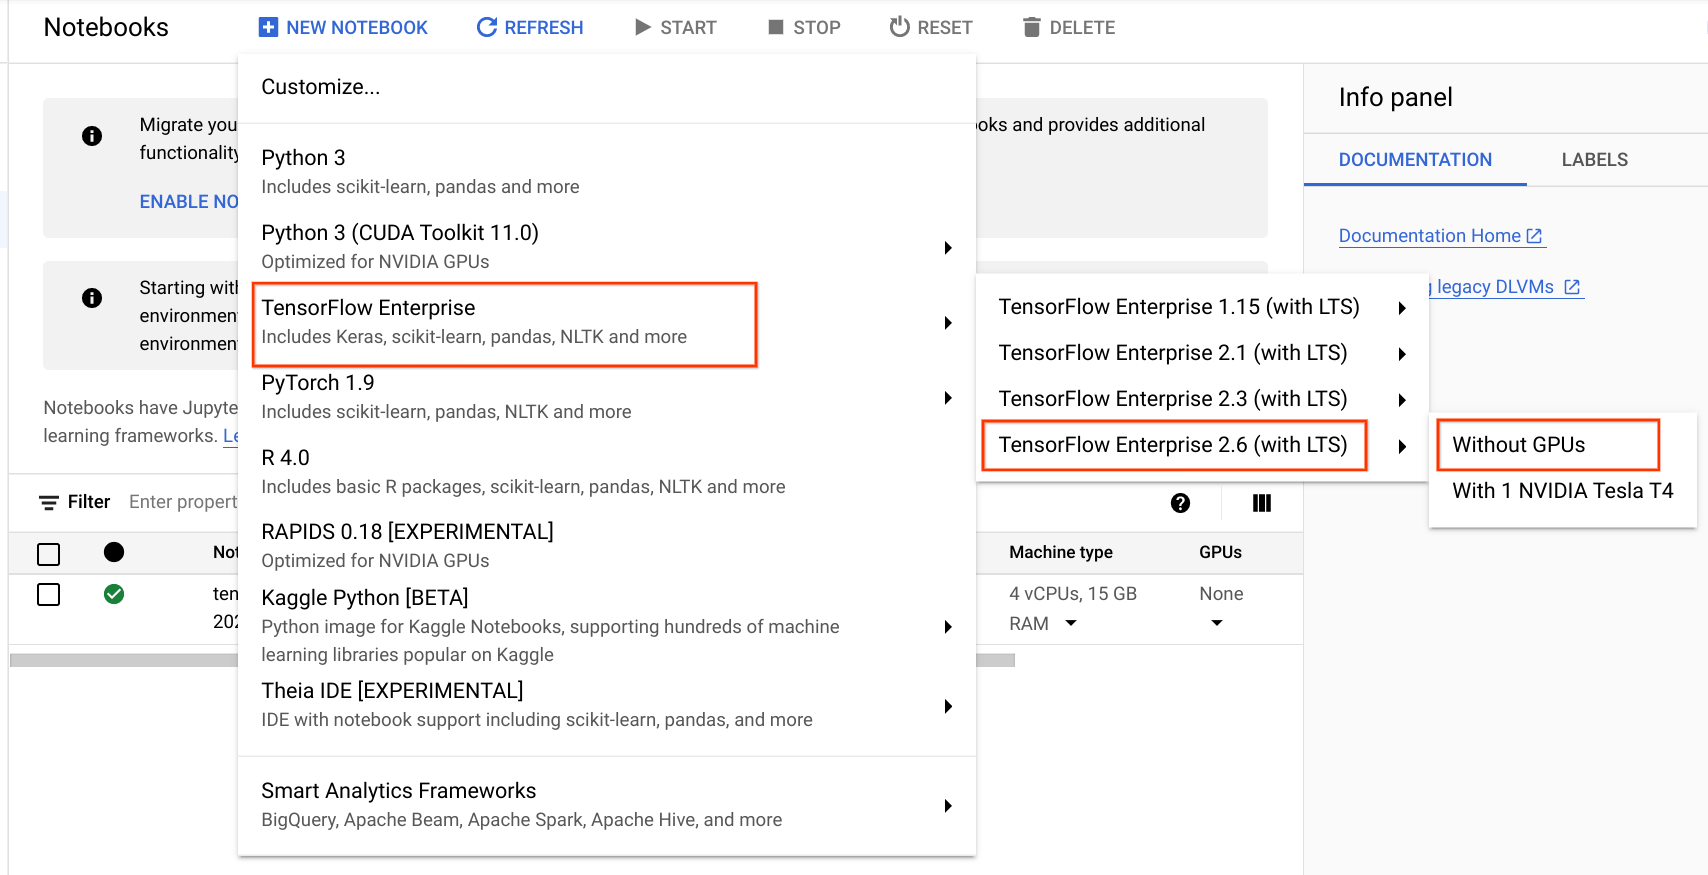
Task: Expand the Theia IDE submenu arrow
Action: click(947, 706)
